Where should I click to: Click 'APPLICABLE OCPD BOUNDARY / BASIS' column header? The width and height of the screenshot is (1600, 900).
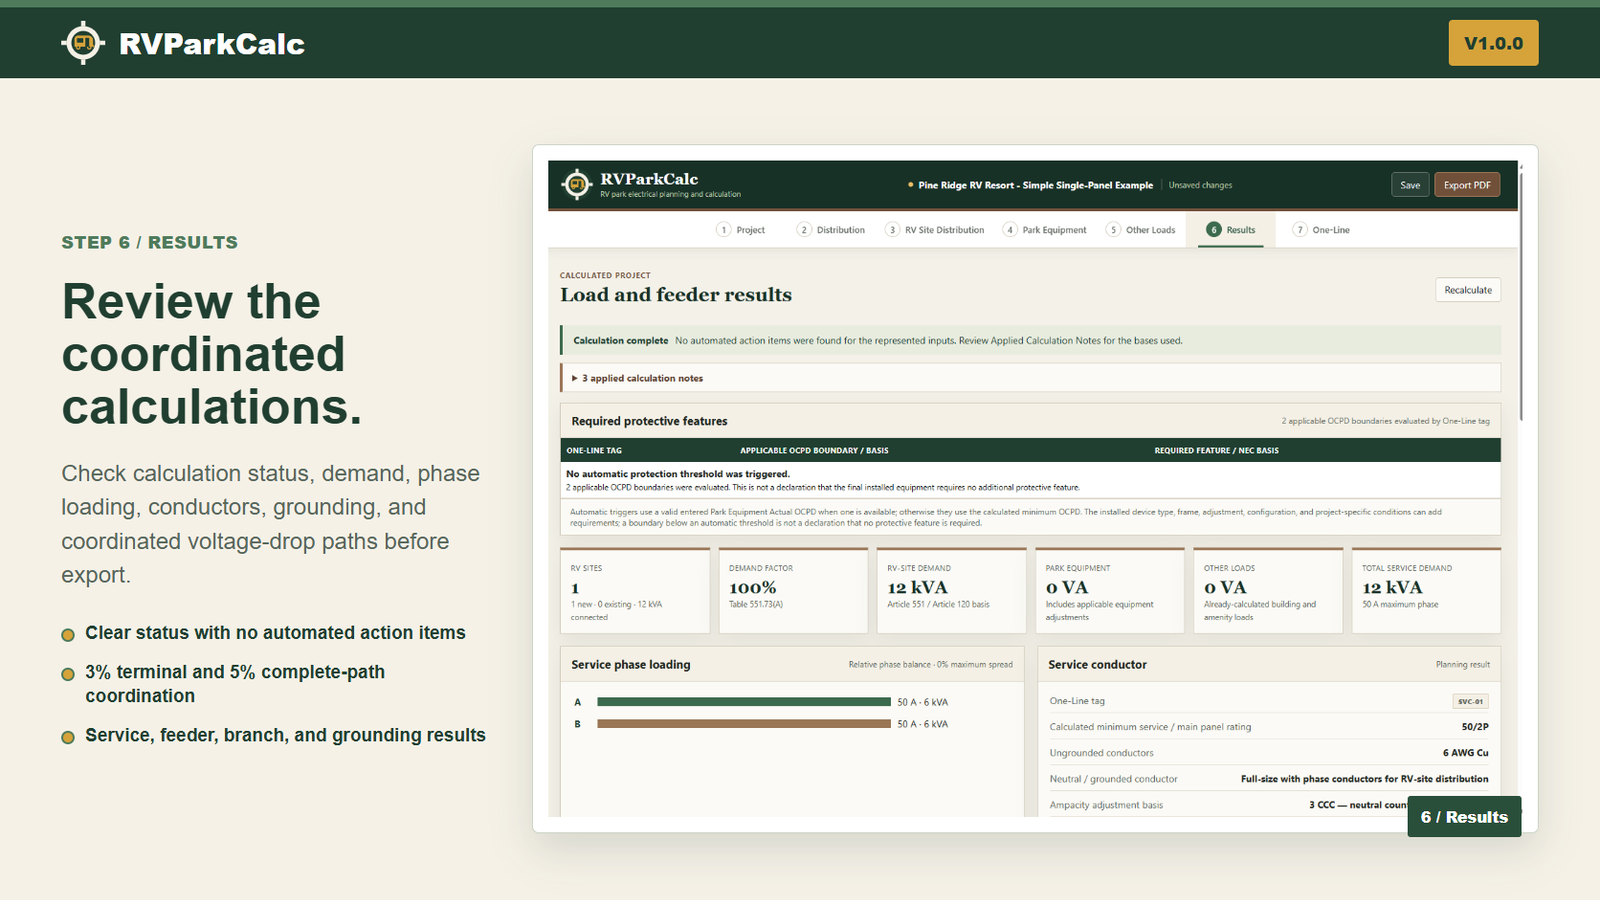pos(814,450)
